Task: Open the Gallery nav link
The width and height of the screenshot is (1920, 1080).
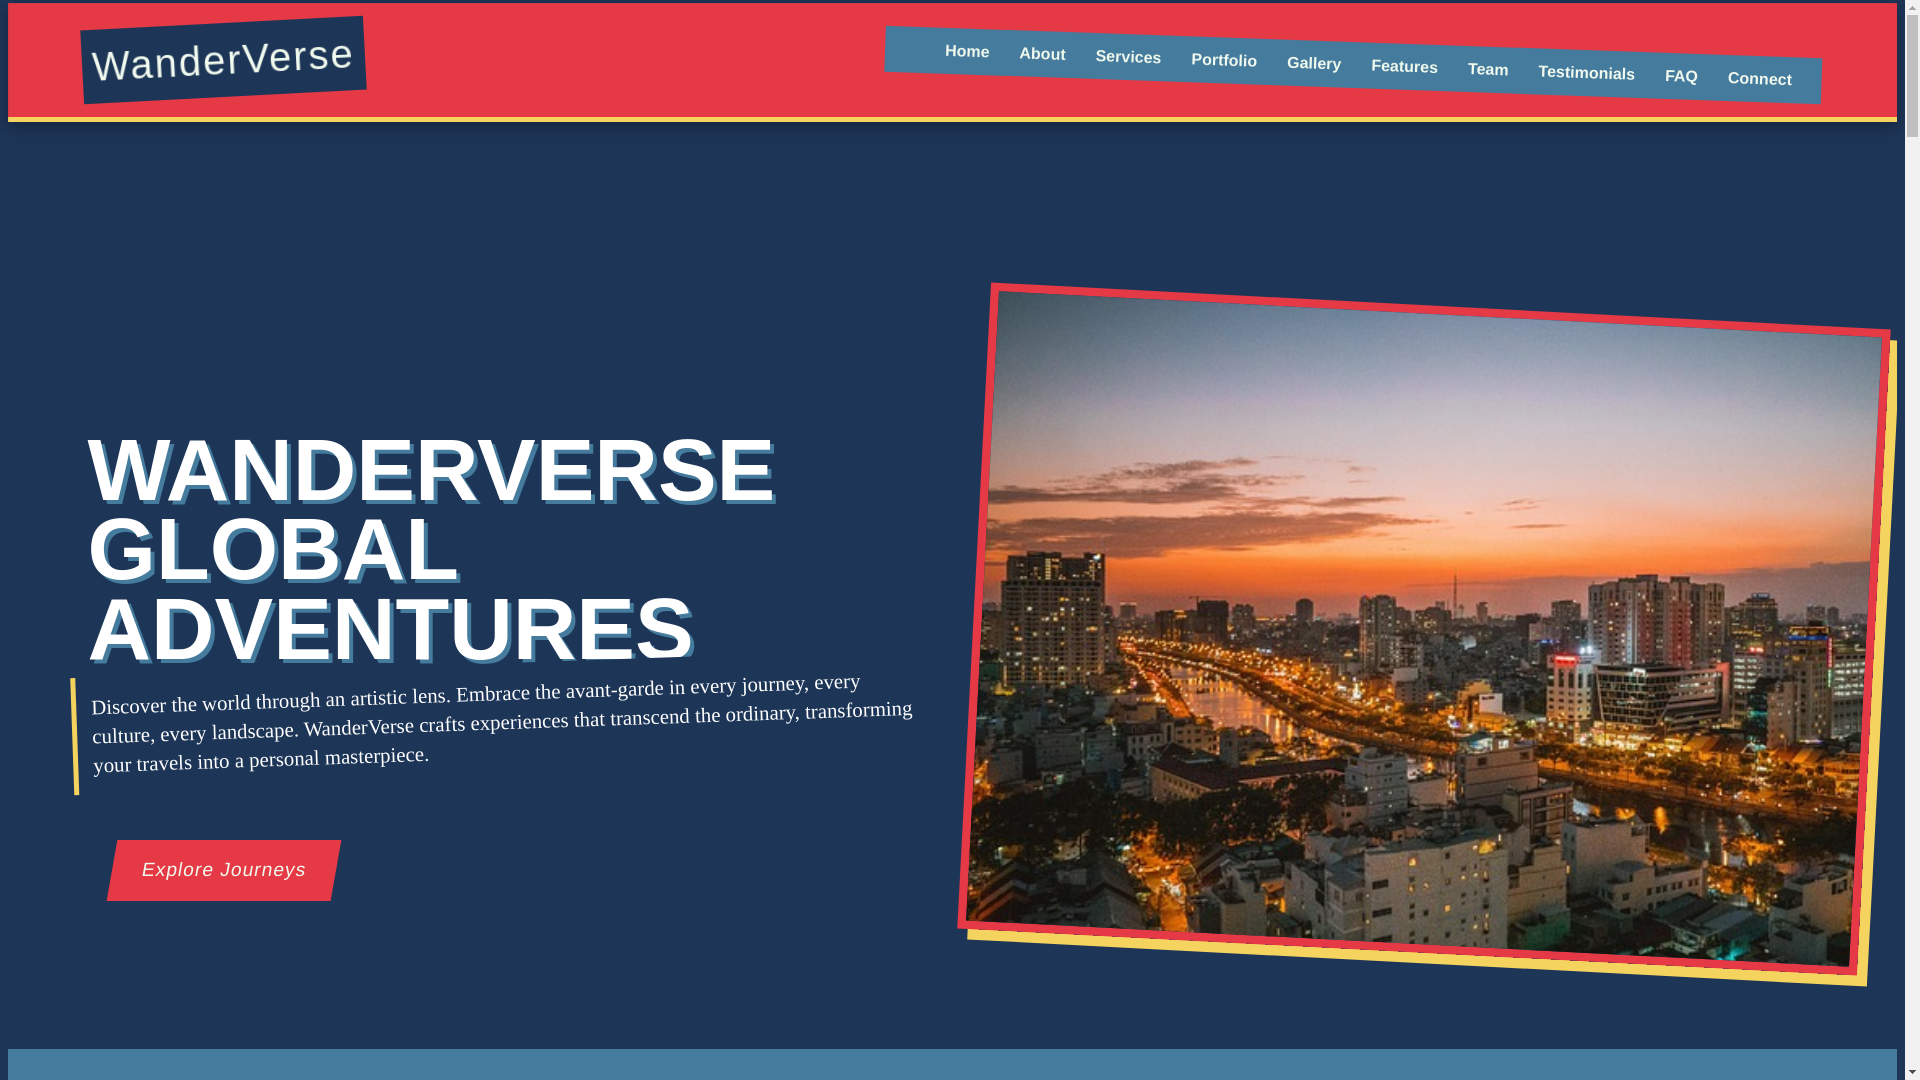Action: tap(1314, 64)
